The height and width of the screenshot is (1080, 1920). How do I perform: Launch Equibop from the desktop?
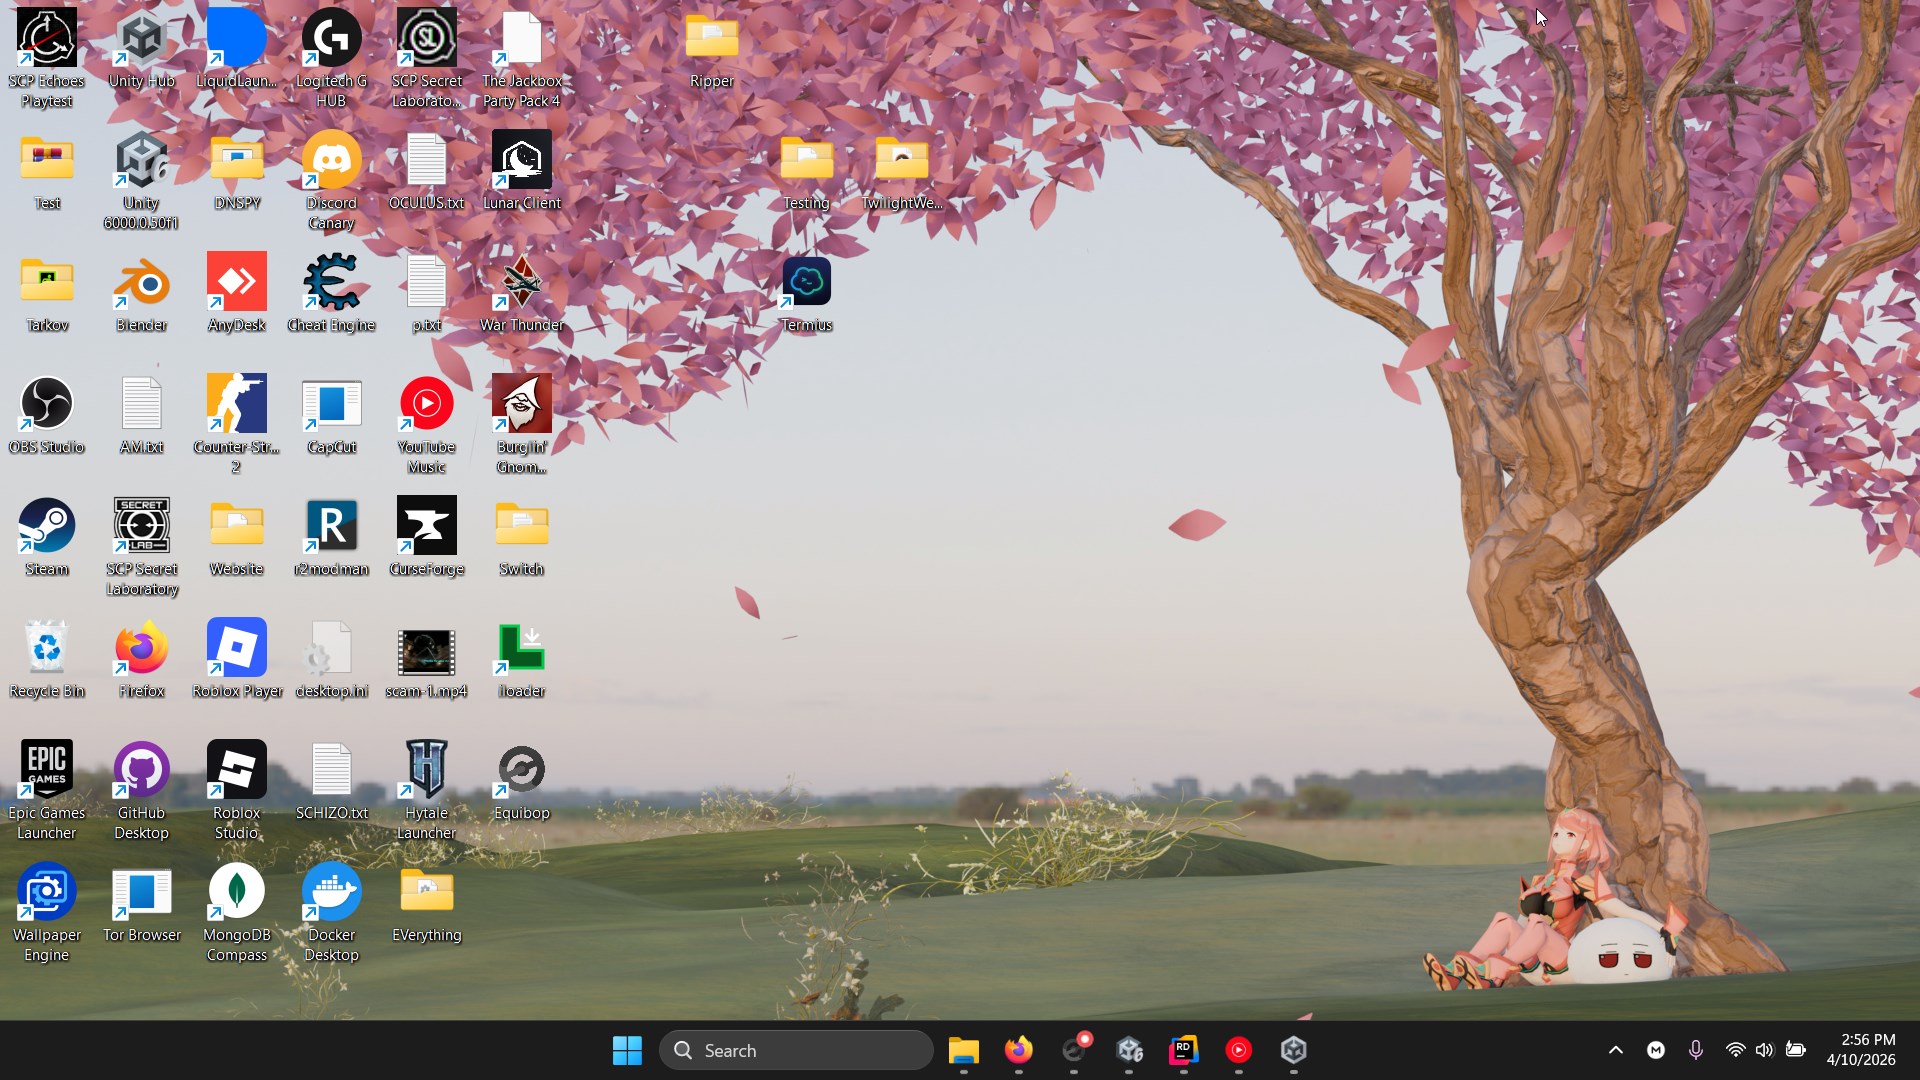(x=521, y=782)
